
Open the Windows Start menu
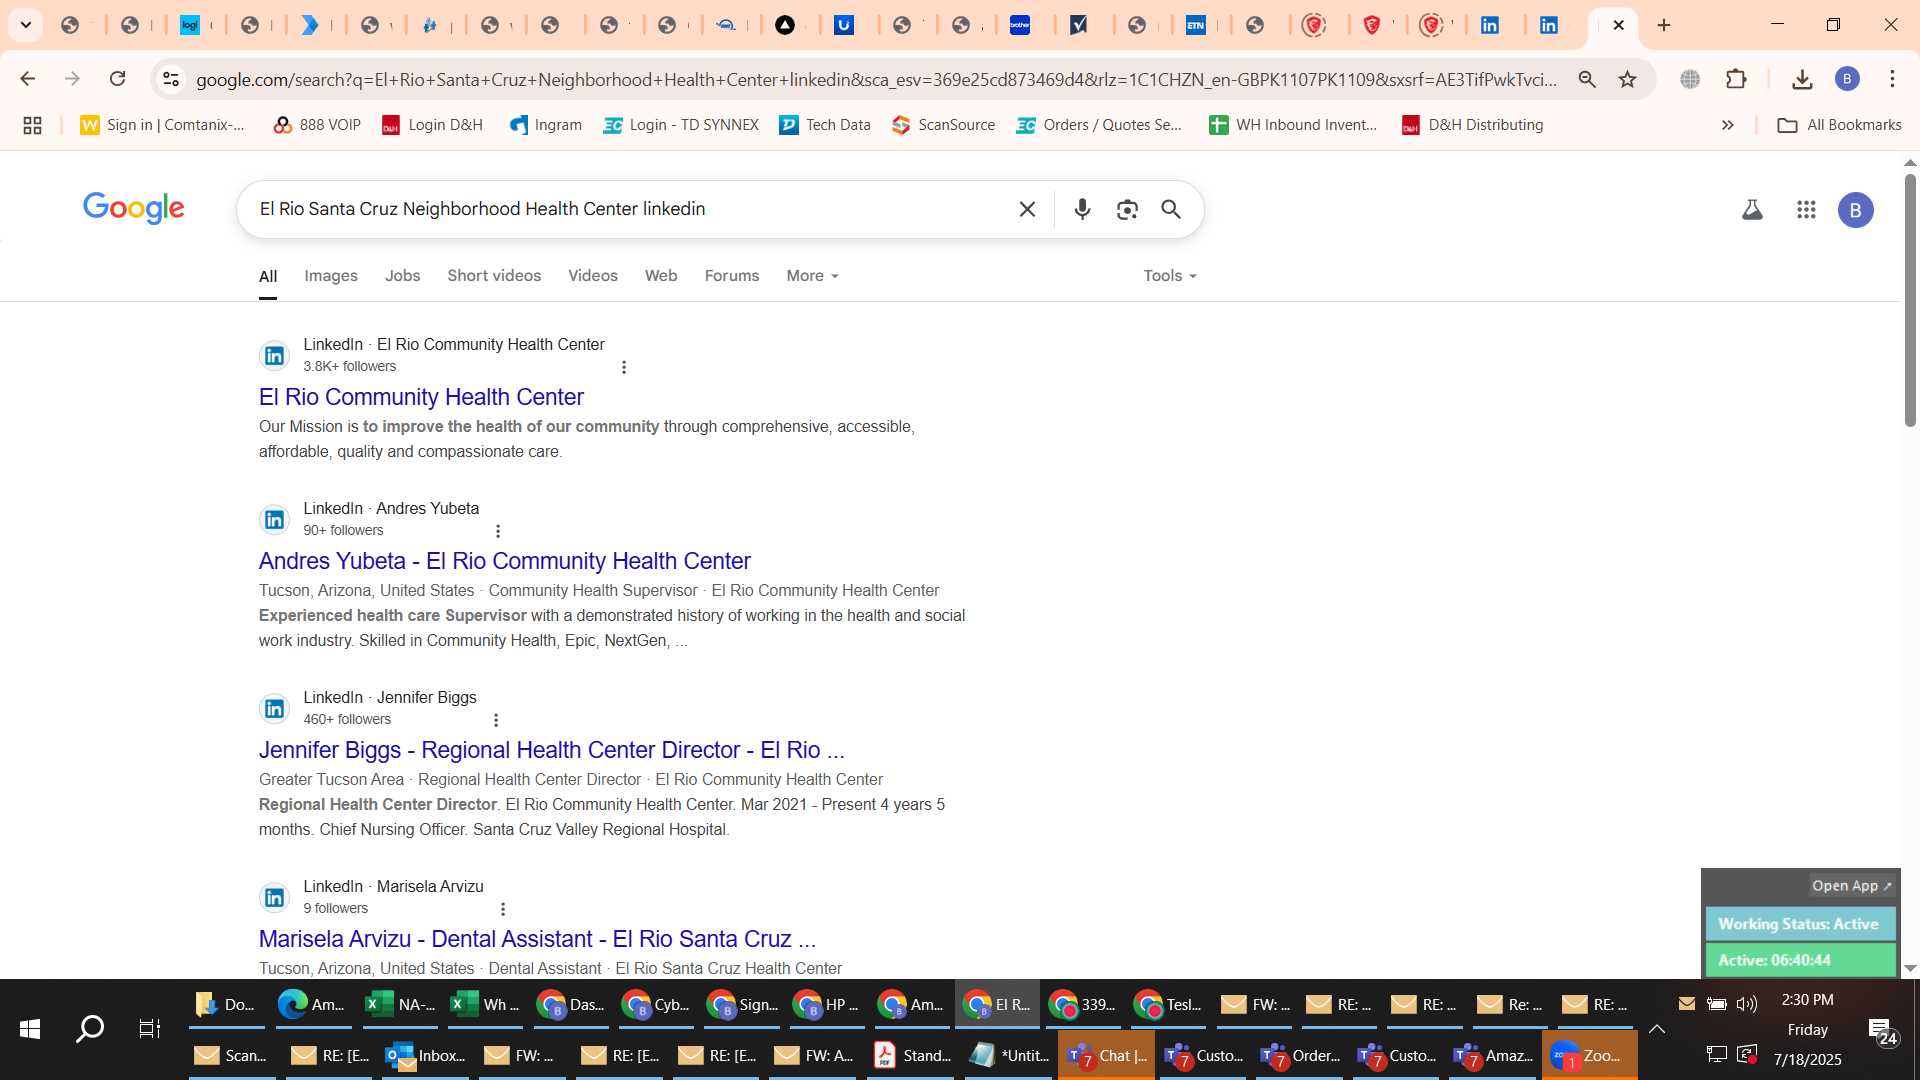pos(30,1028)
